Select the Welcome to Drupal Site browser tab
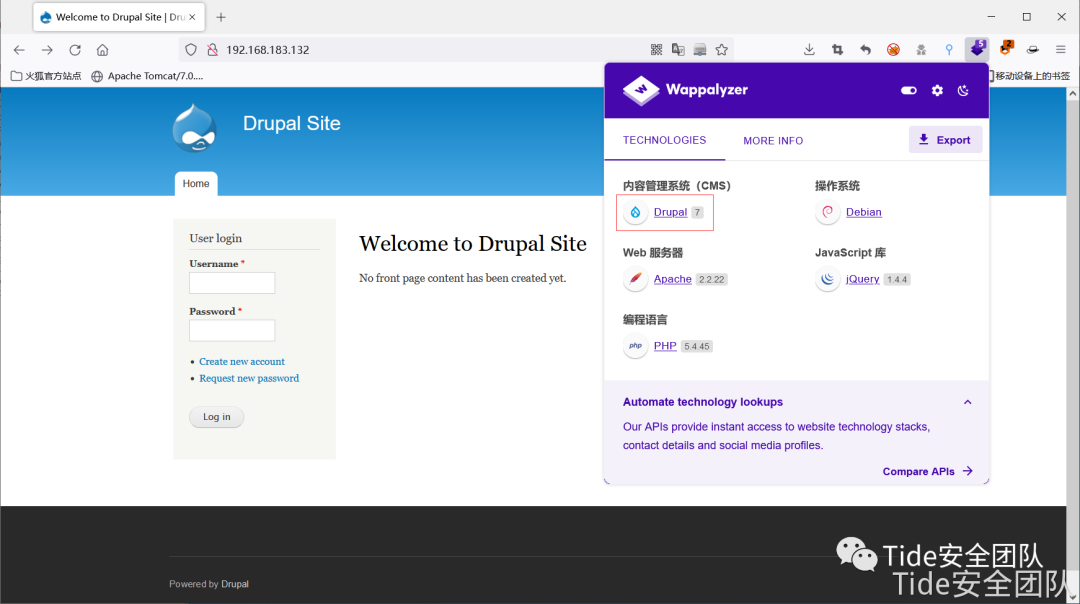Screen dimensions: 1080x604 119,17
